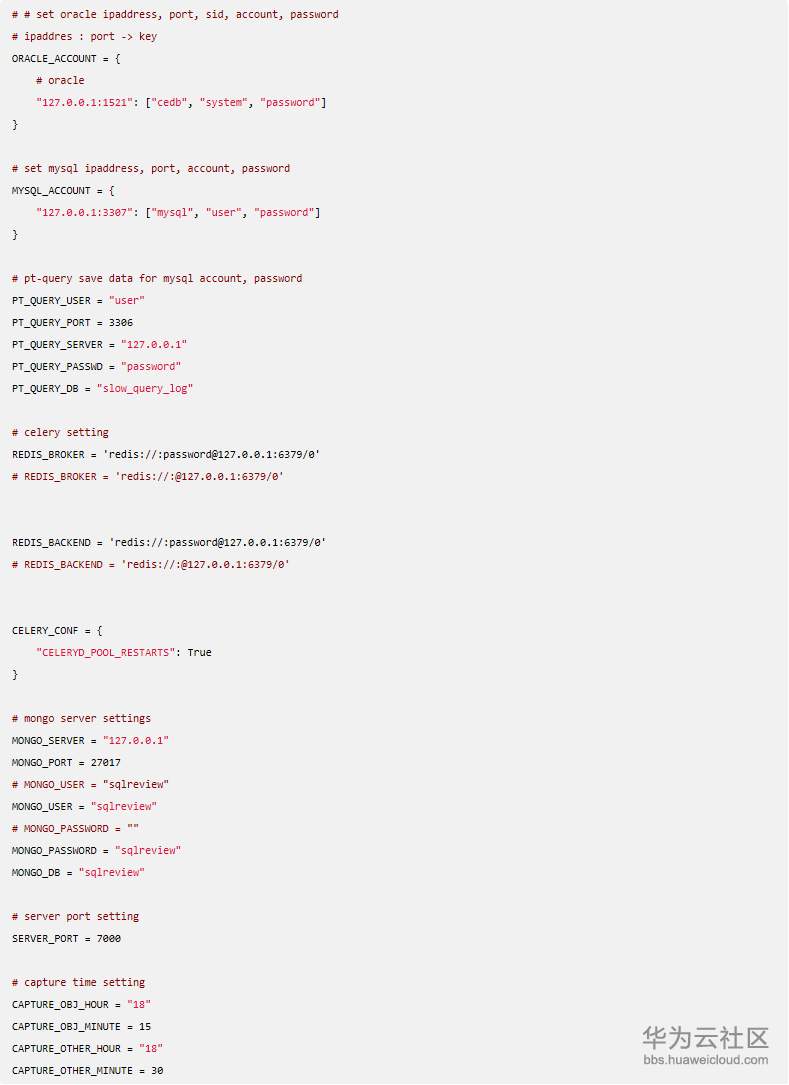
Task: Click the CAPTURE_OBJ_HOUR line
Action: (x=81, y=1004)
